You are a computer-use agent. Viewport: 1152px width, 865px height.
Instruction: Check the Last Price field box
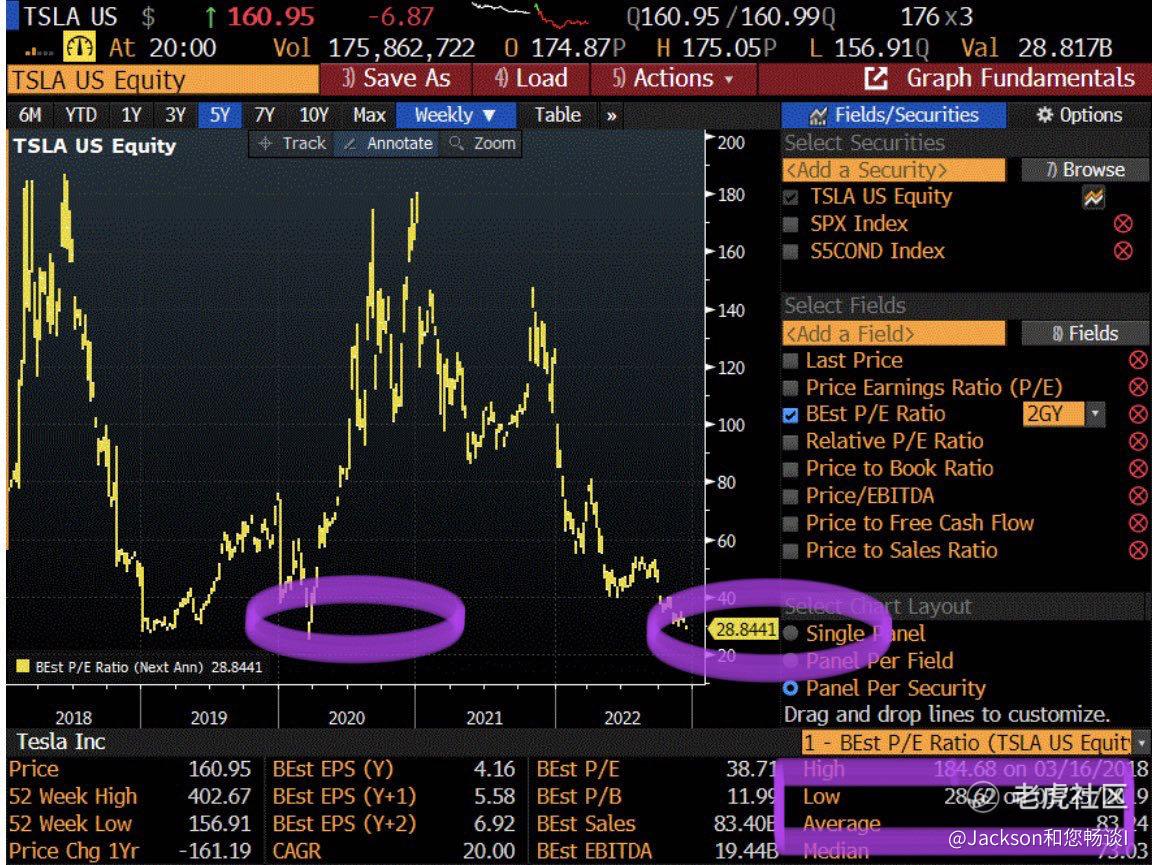791,361
